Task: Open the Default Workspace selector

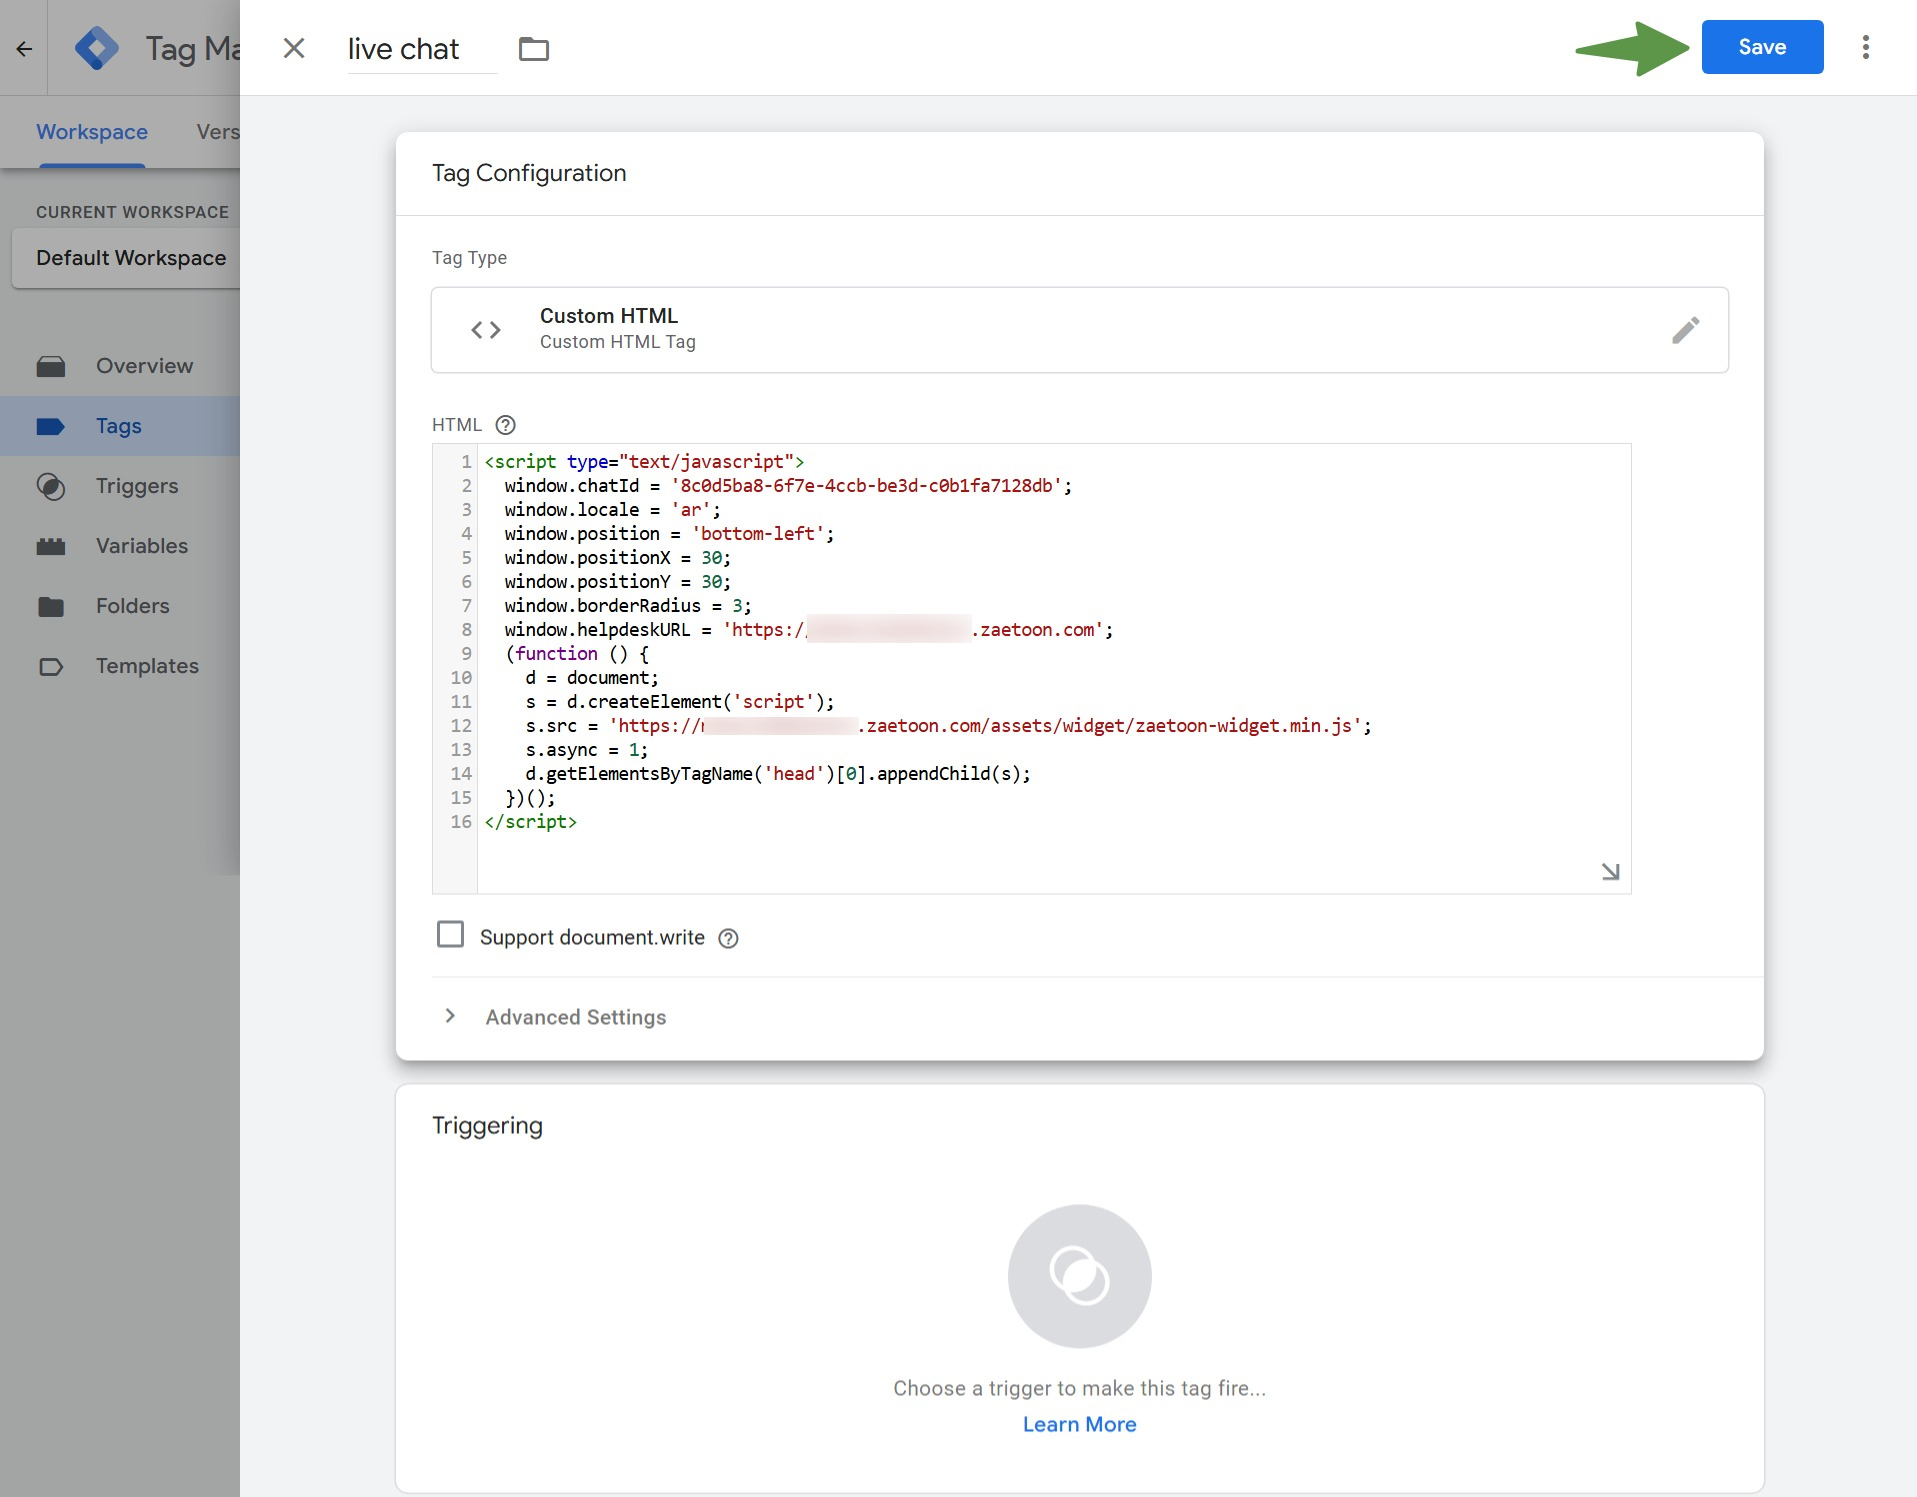Action: click(x=130, y=258)
